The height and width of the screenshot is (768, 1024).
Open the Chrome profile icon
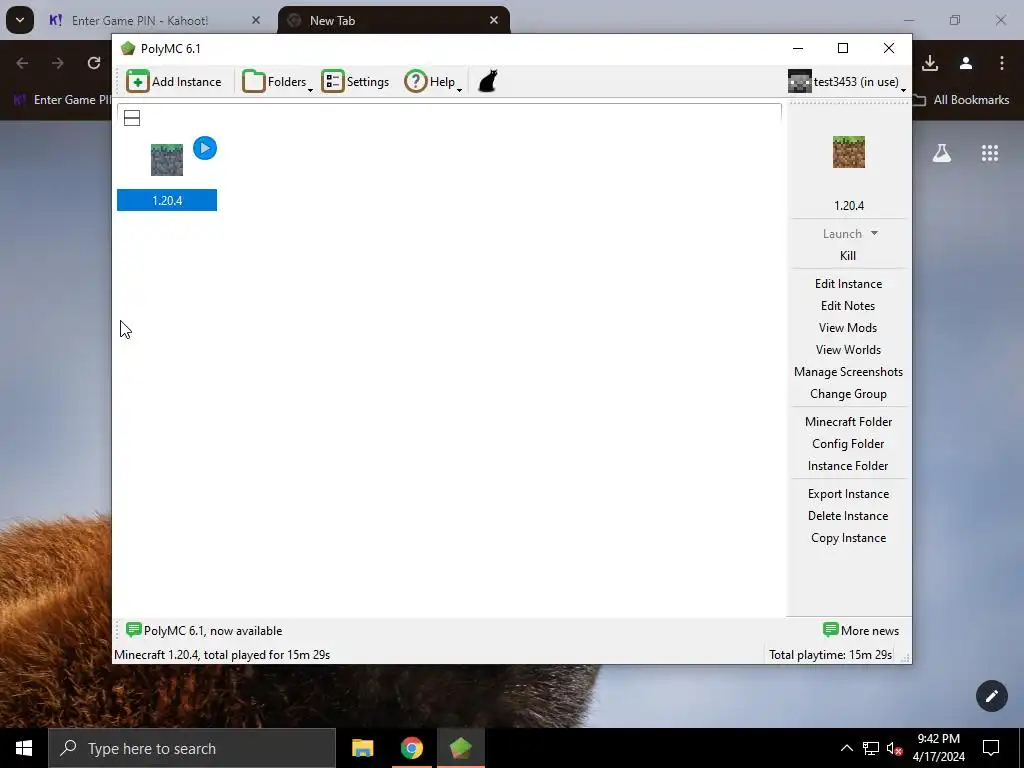click(x=966, y=63)
